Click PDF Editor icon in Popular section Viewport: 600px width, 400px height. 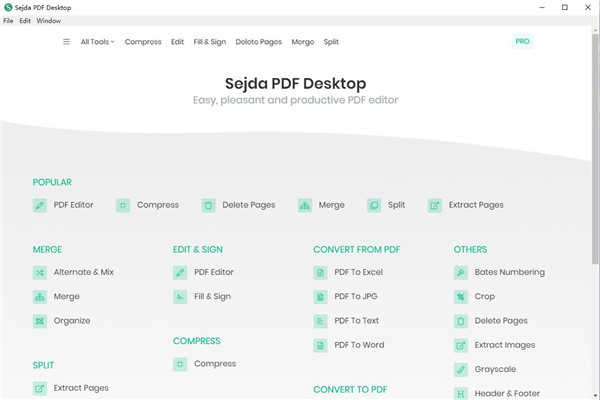point(40,206)
